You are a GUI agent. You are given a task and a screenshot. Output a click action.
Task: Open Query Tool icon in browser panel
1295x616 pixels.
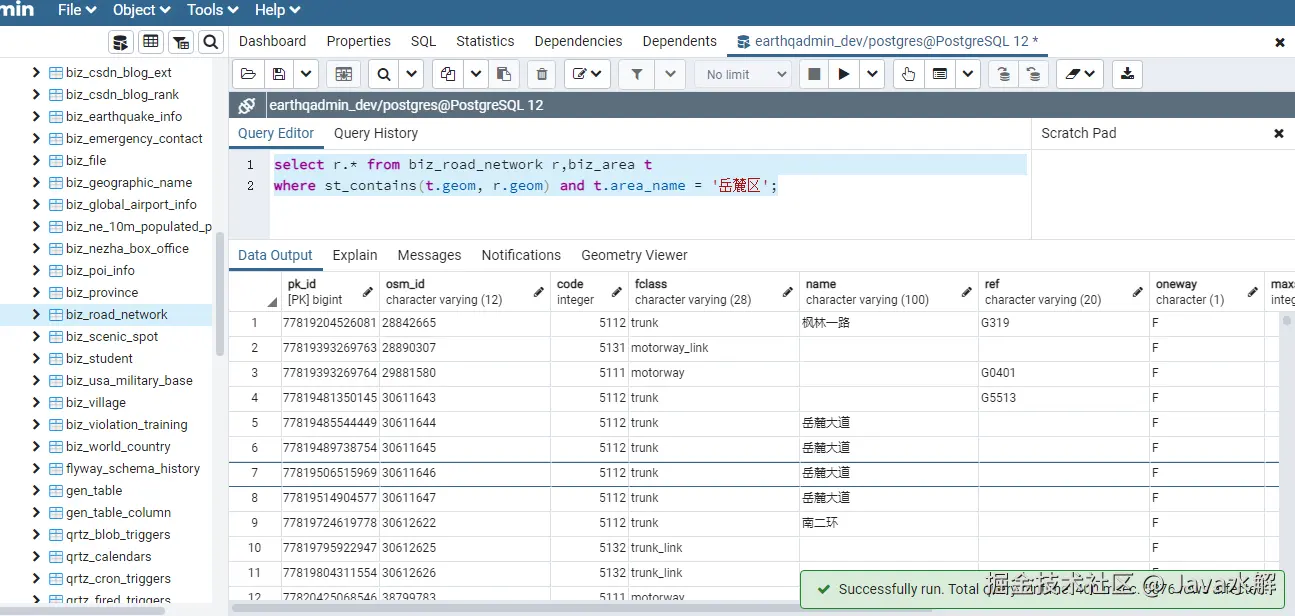coord(121,42)
